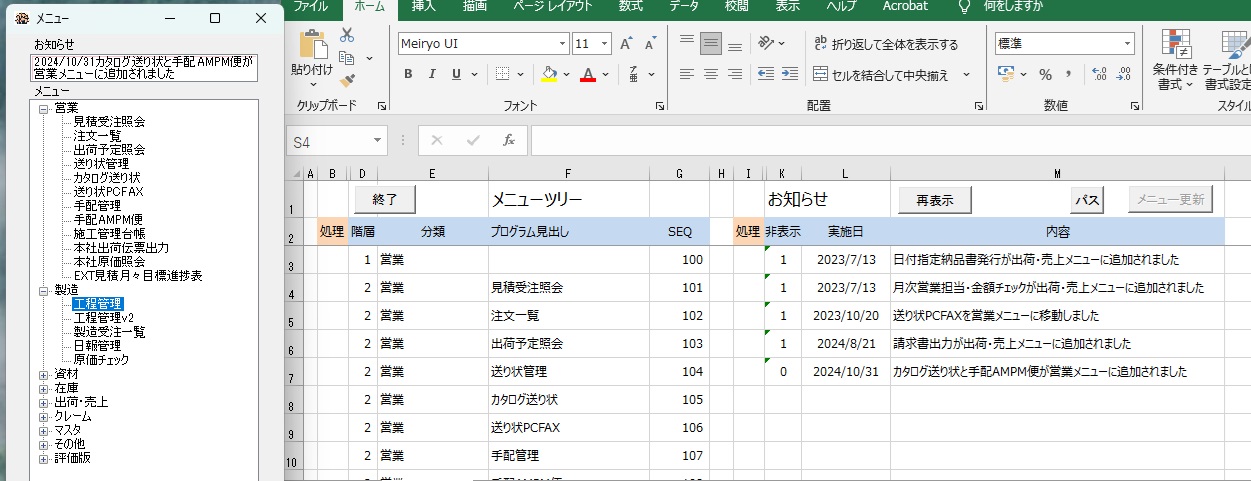Open the Meiryo UI font name dropdown
This screenshot has height=481, width=1251.
click(x=563, y=44)
